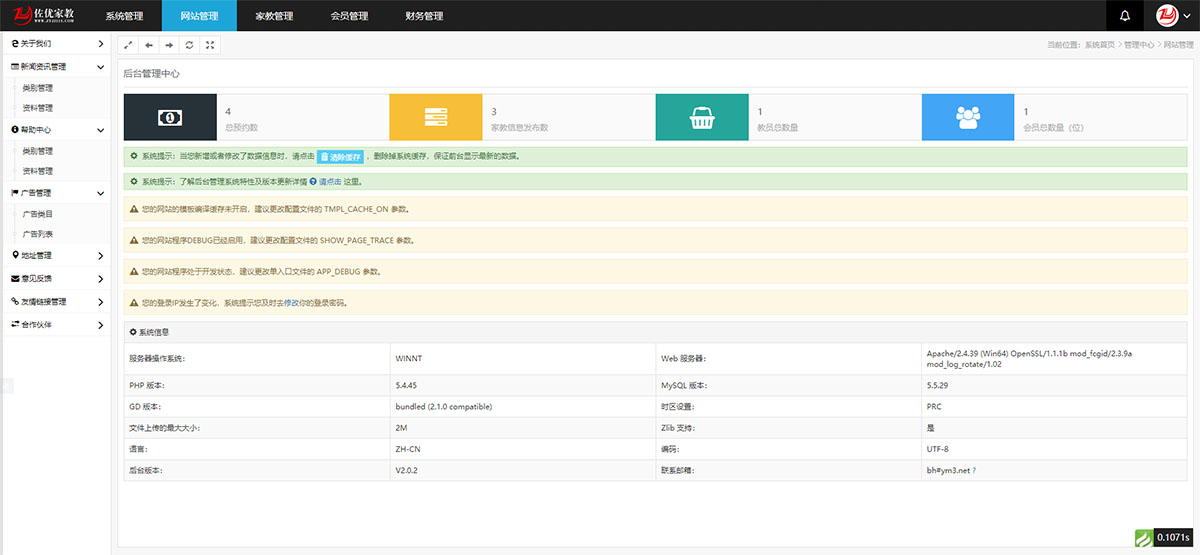1200x555 pixels.
Task: Expand the 地址管理 sidebar chevron
Action: (101, 256)
